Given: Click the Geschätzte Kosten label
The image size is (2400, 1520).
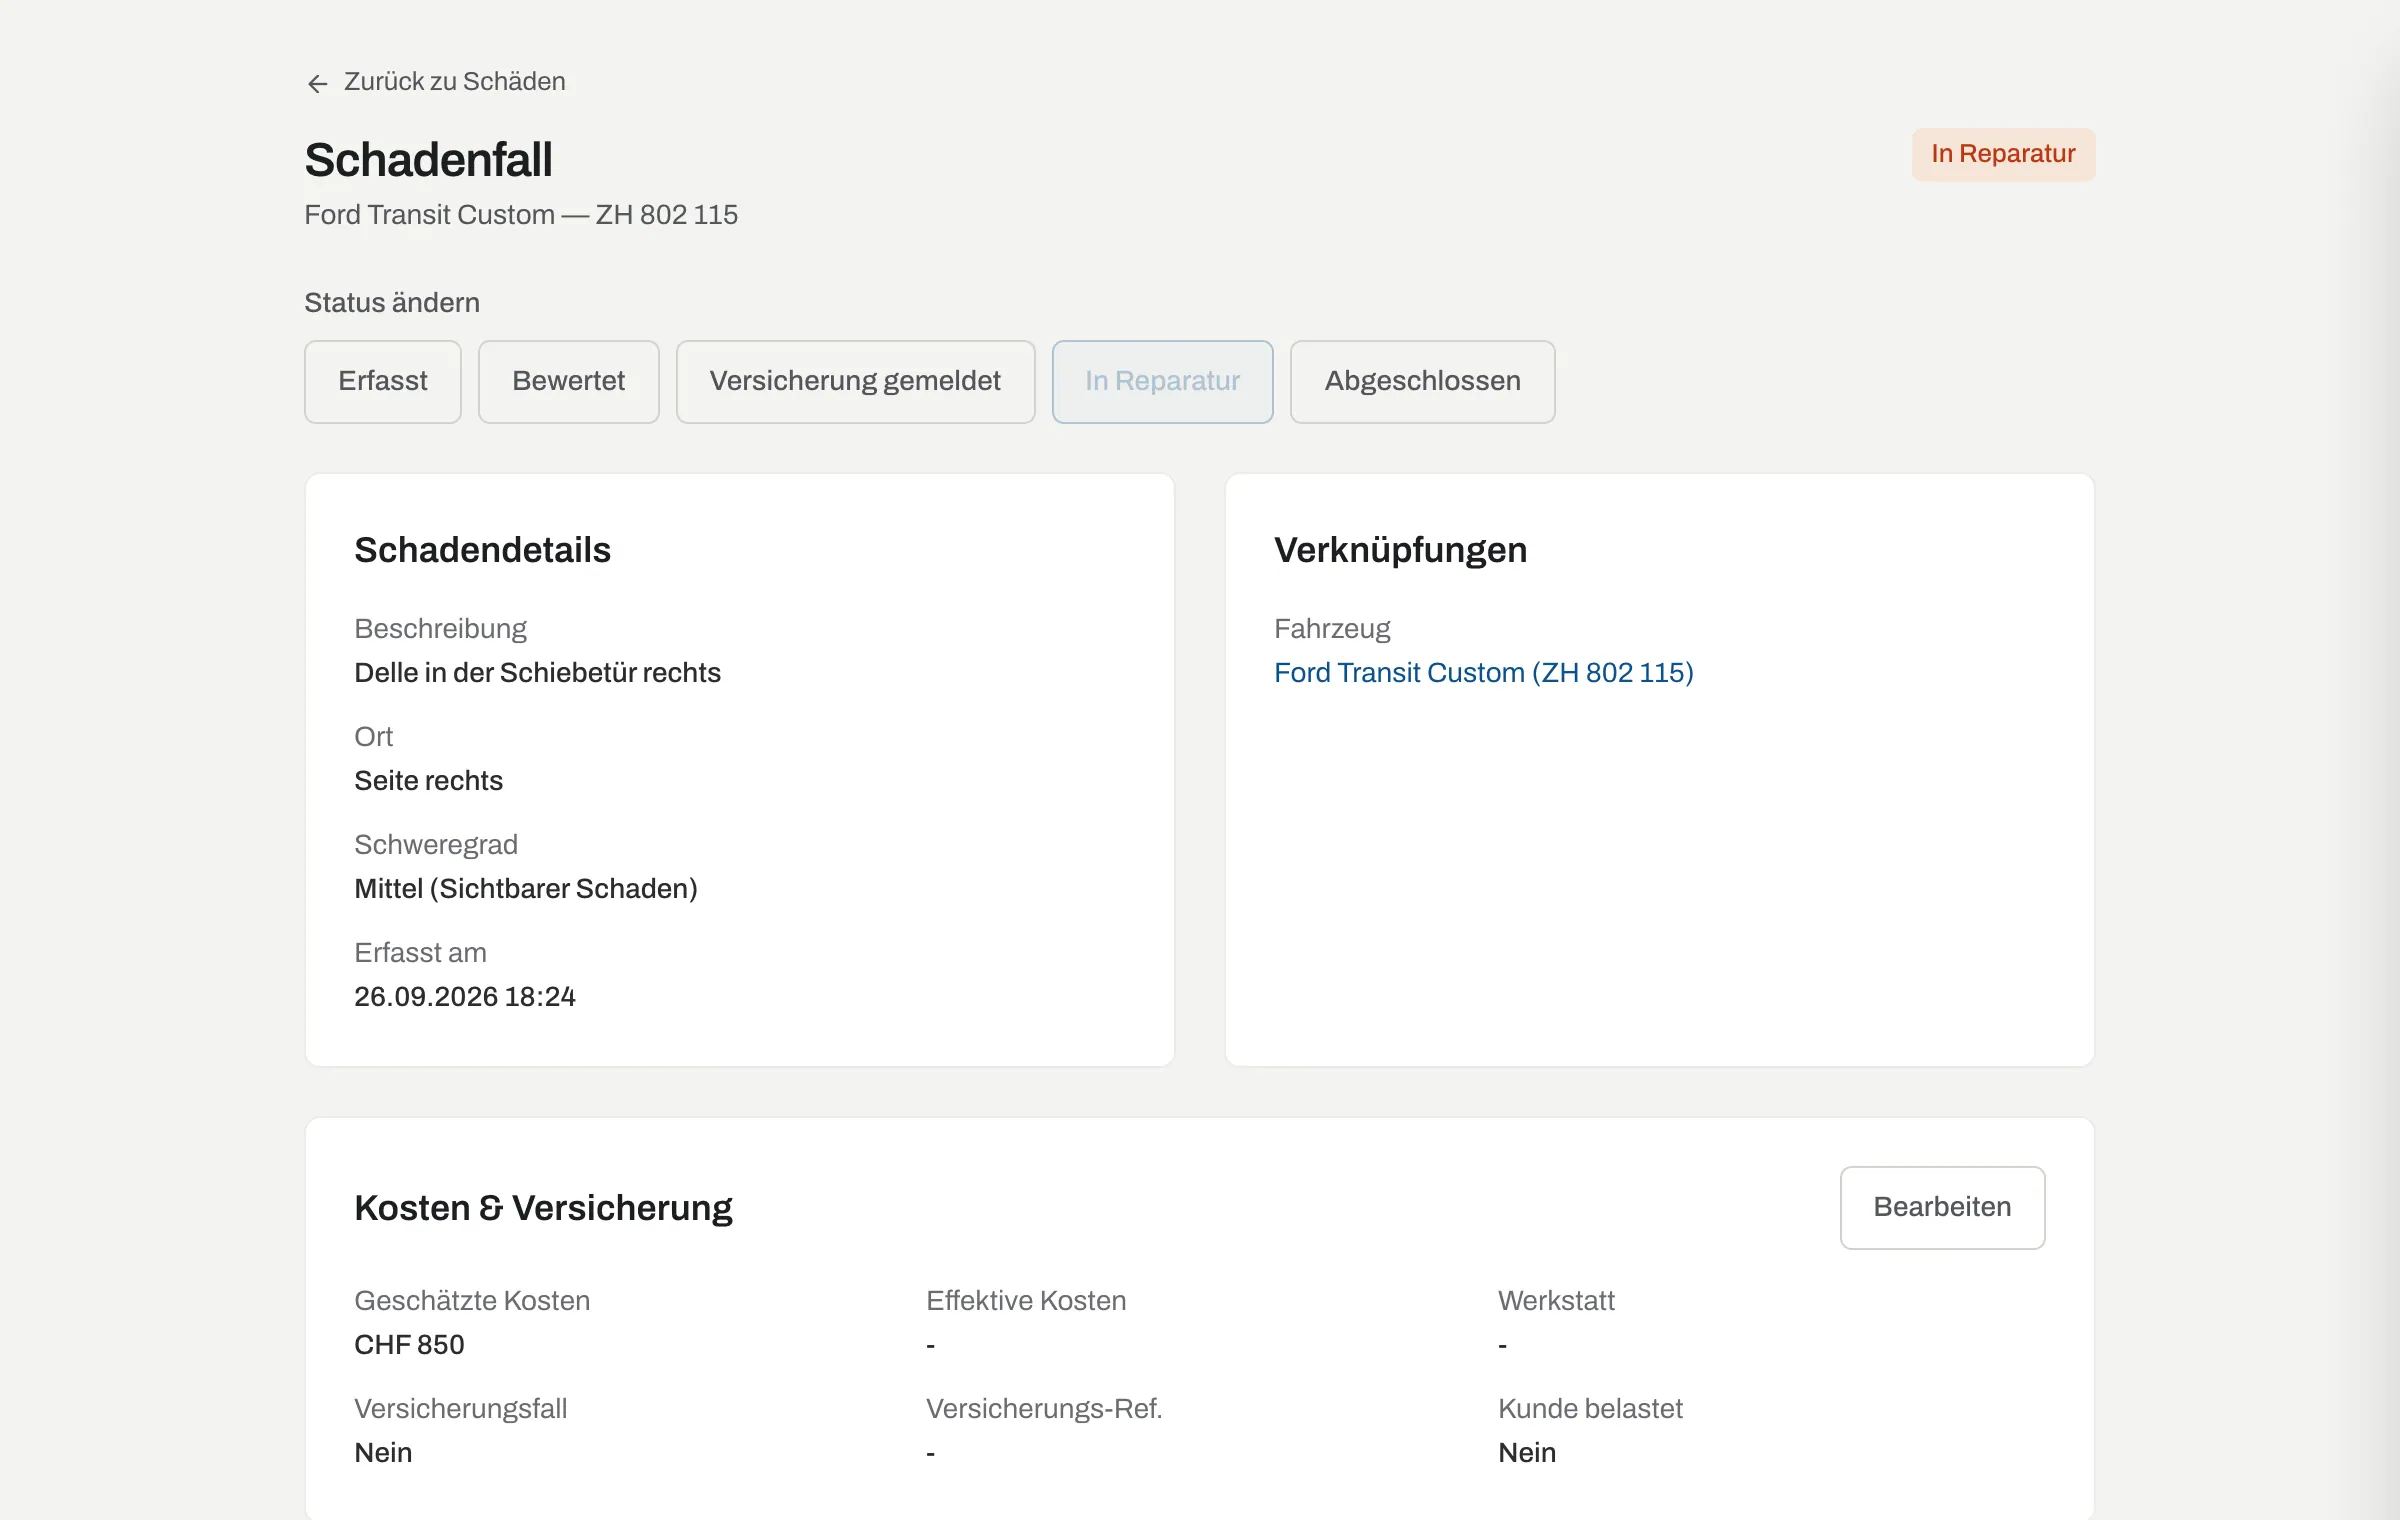Looking at the screenshot, I should tap(472, 1301).
